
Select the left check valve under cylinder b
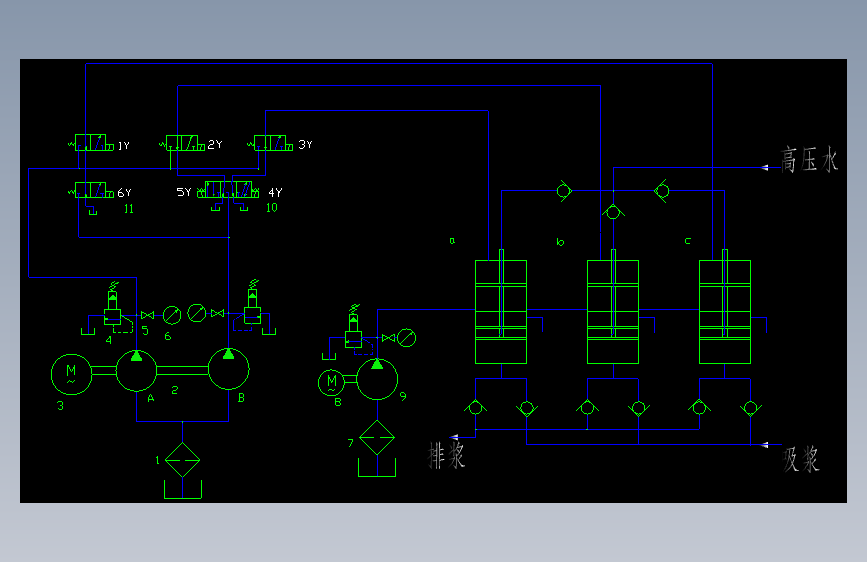coord(587,408)
